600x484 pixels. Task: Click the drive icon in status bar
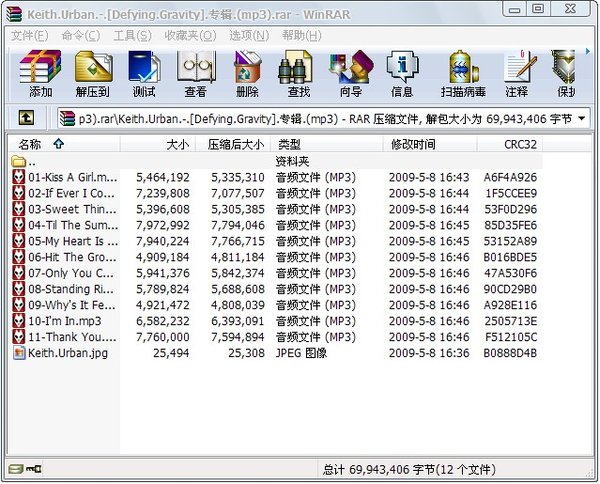(16, 469)
